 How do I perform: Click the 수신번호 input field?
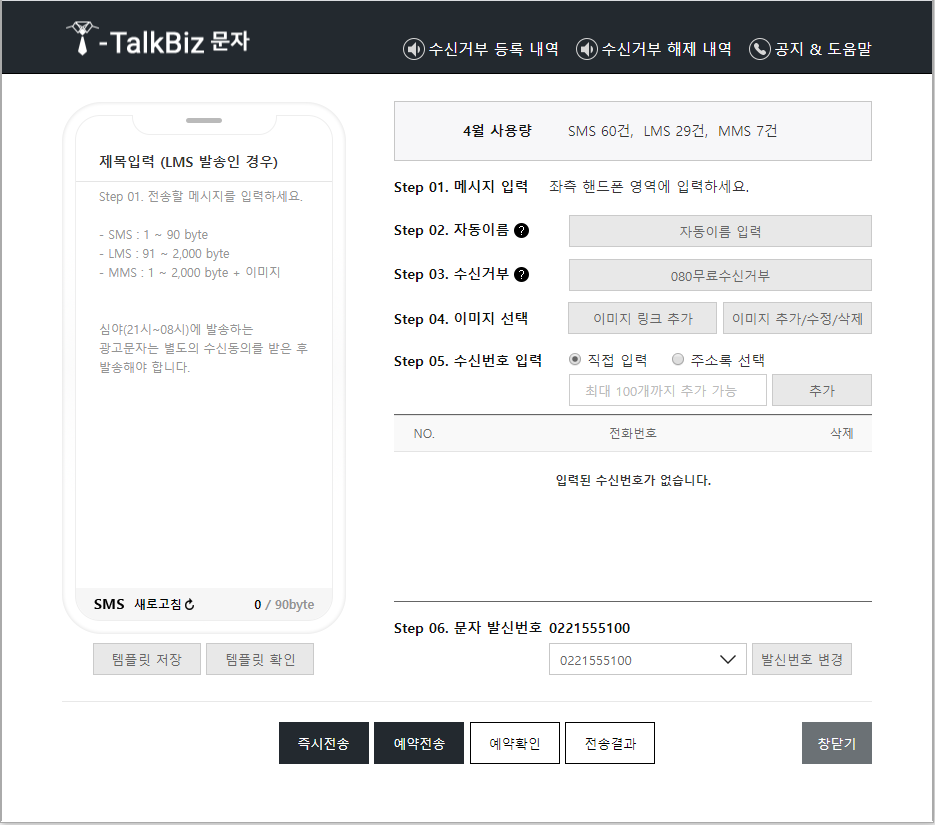pos(667,390)
